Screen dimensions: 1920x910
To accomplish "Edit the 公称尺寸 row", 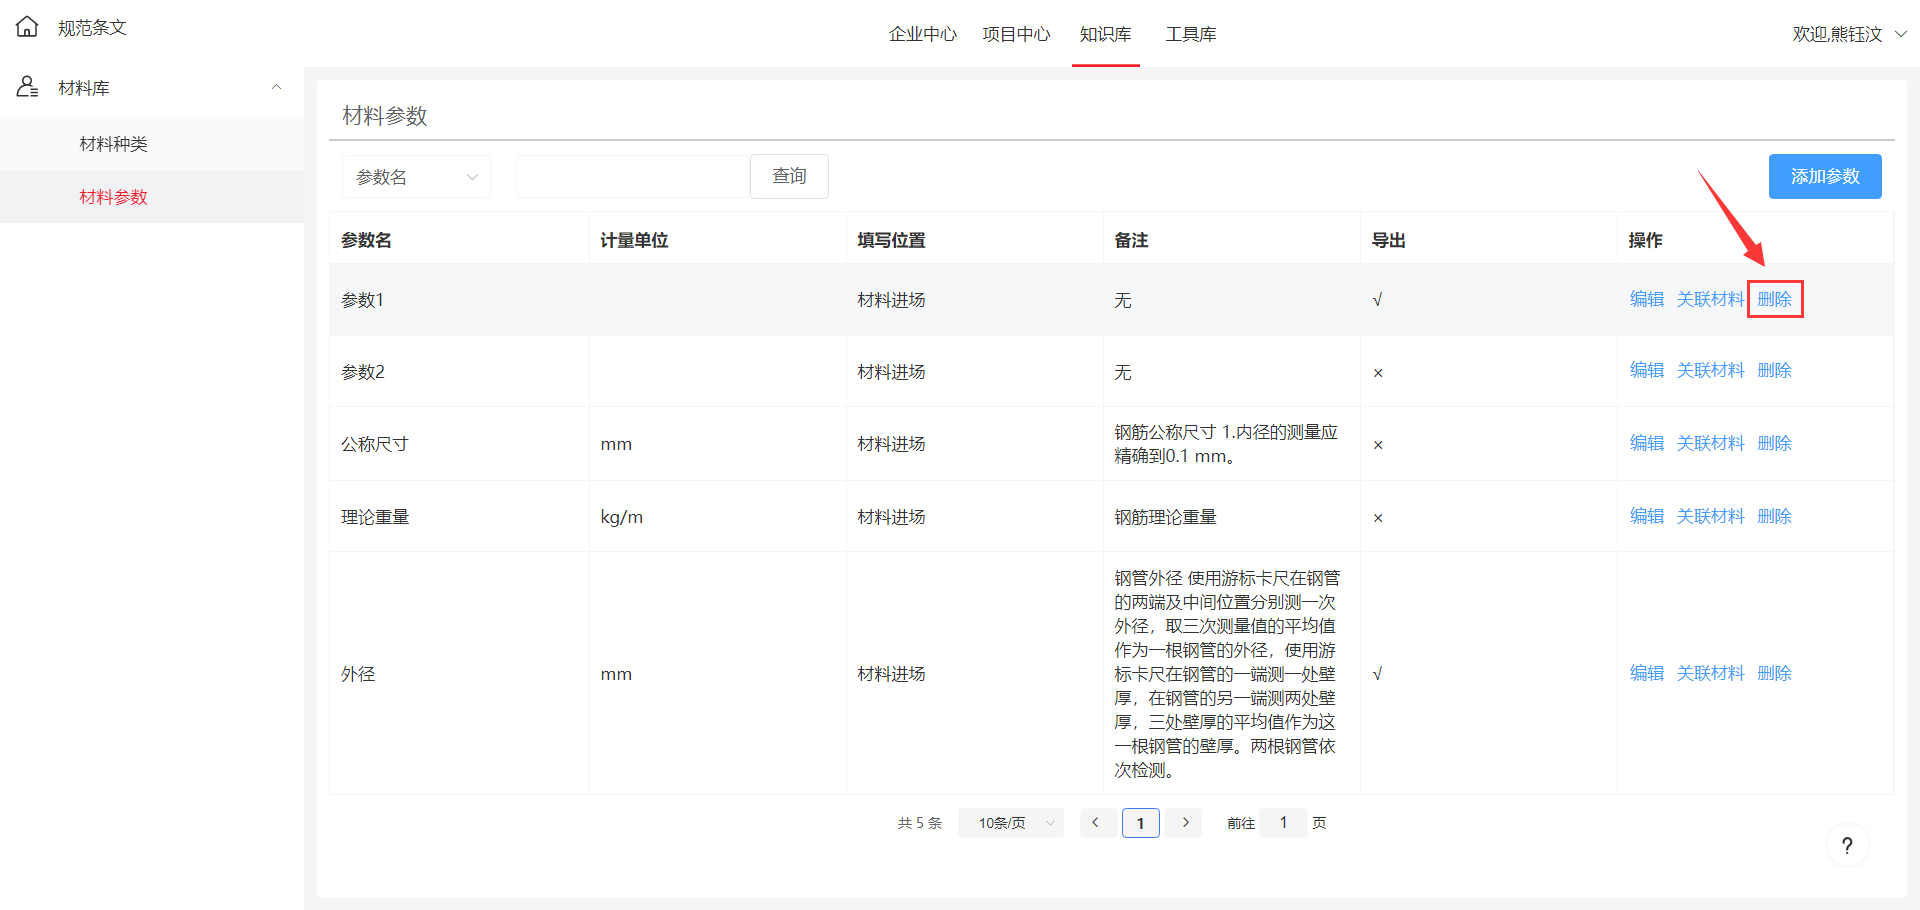I will coord(1646,443).
